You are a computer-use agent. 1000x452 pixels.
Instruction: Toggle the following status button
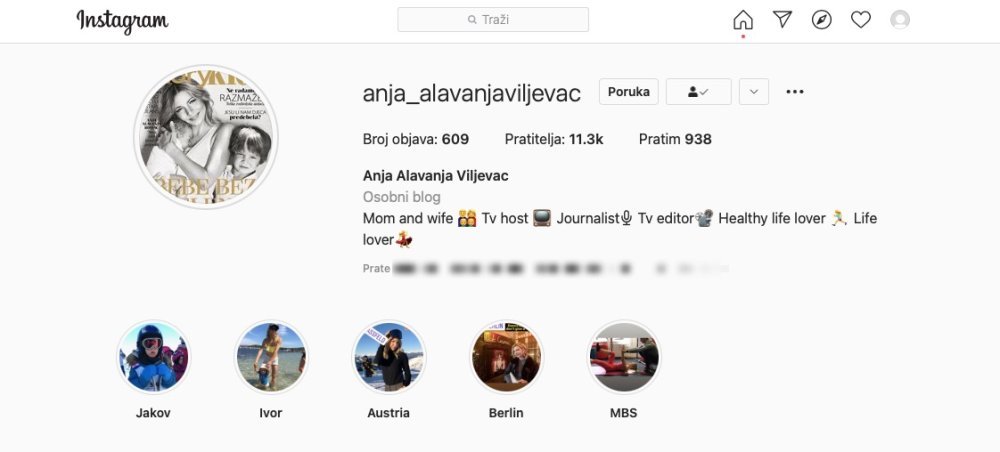click(x=698, y=92)
